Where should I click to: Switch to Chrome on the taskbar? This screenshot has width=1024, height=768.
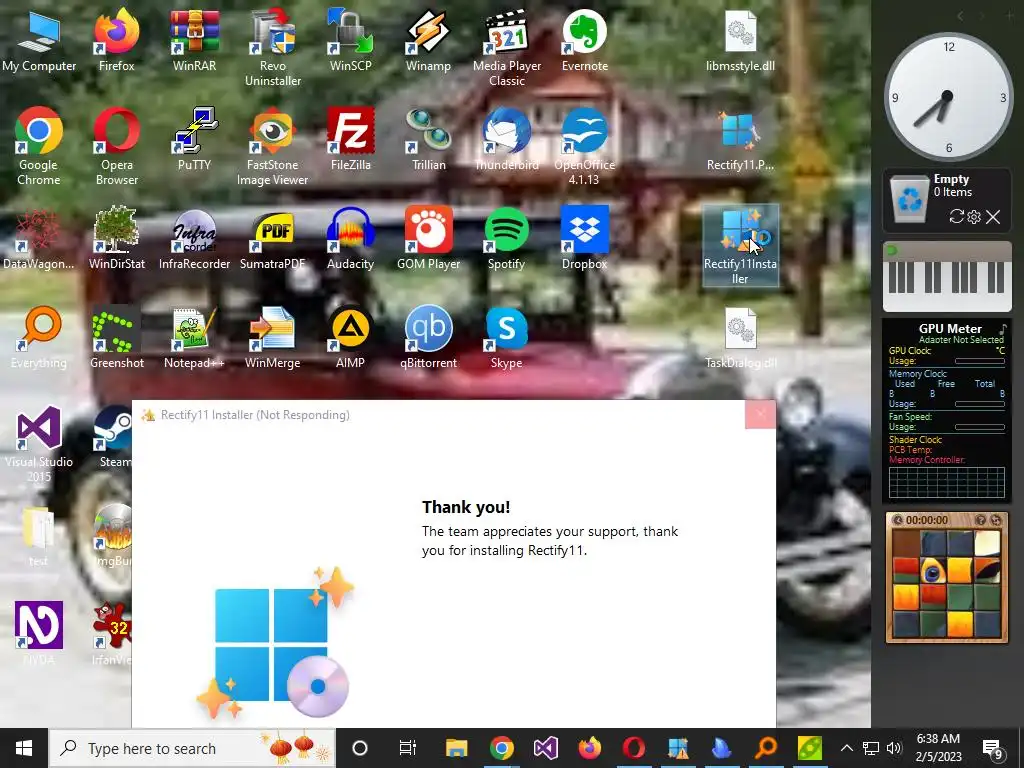coord(502,748)
